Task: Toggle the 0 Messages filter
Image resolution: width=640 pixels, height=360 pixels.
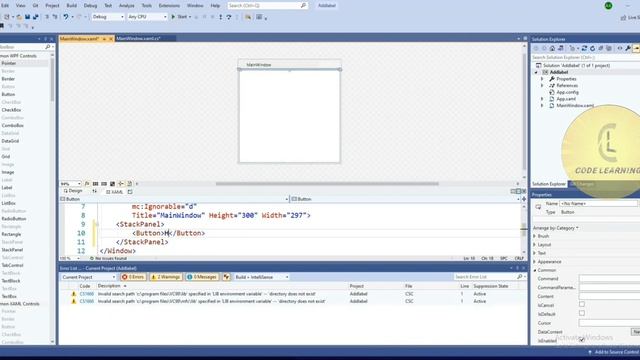Action: (x=202, y=277)
